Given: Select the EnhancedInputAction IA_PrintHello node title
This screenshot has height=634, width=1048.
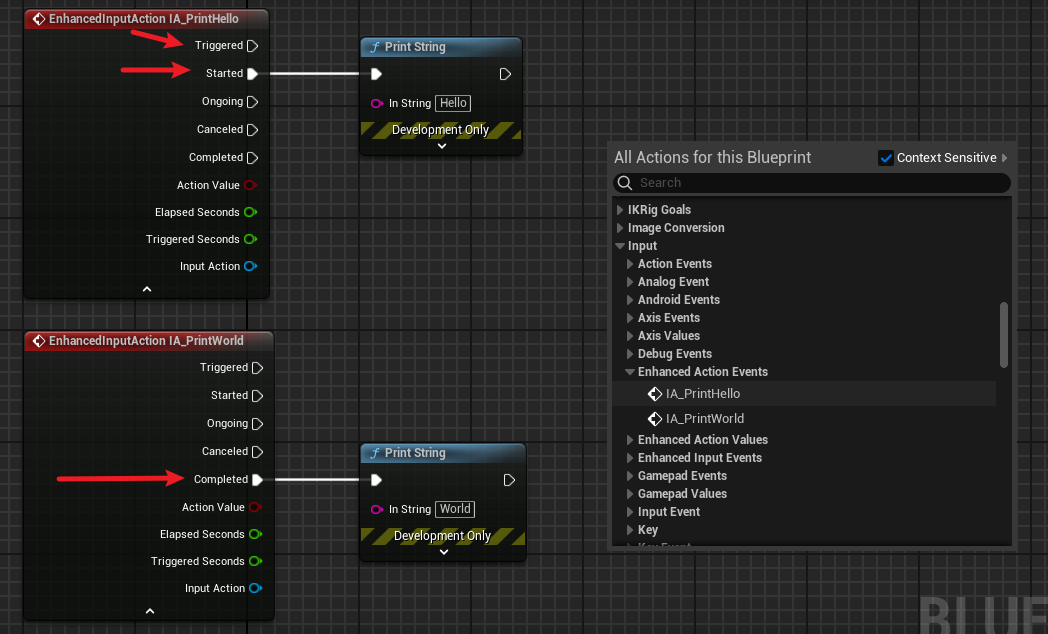Looking at the screenshot, I should 144,19.
